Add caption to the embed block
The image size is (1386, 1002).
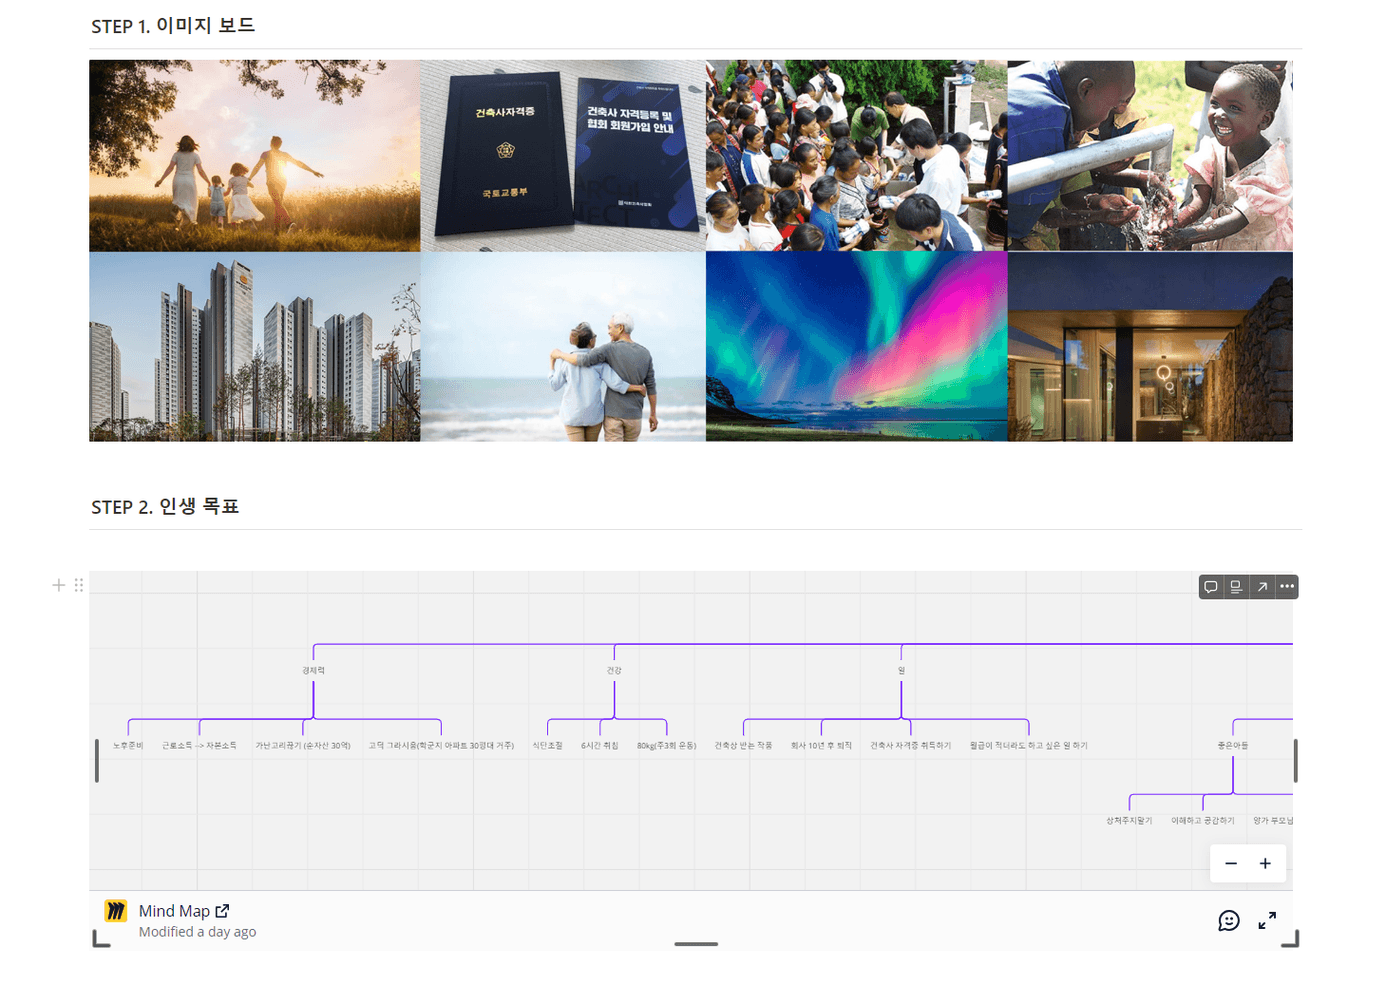pos(1236,587)
